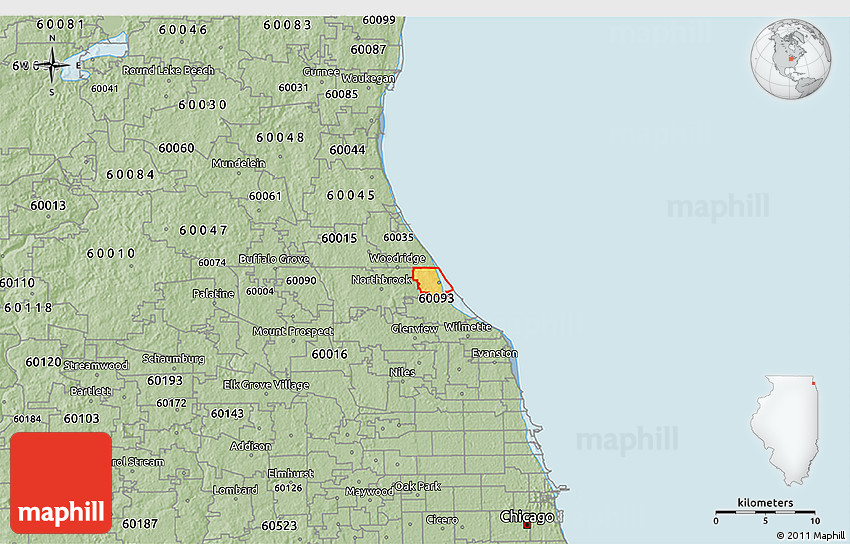The image size is (850, 544).
Task: Click the Waukegan city label
Action: pos(369,78)
